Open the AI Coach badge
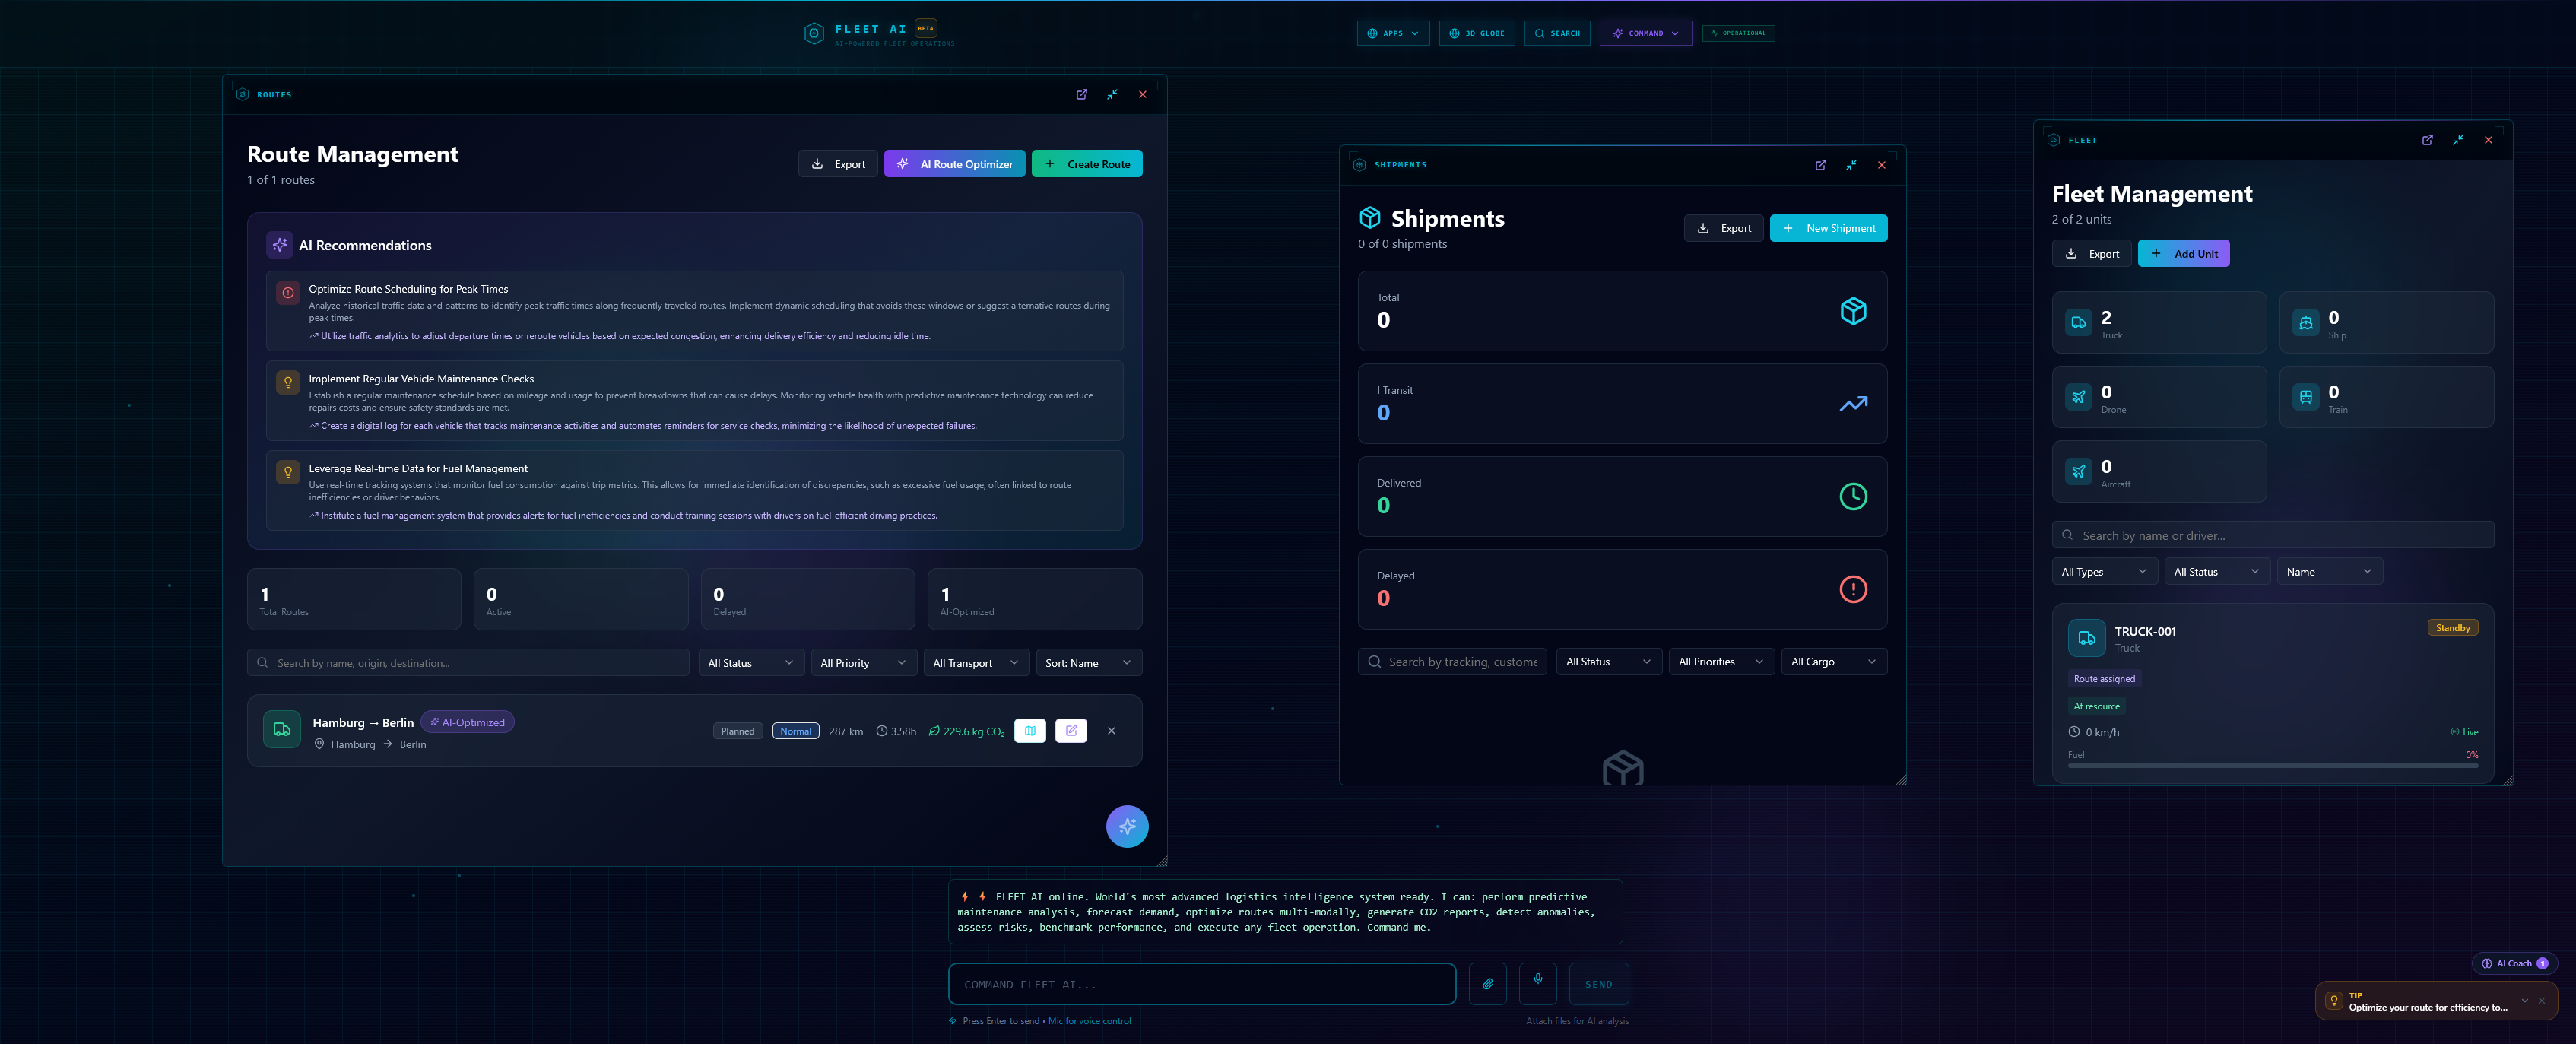The image size is (2576, 1044). pos(2513,964)
